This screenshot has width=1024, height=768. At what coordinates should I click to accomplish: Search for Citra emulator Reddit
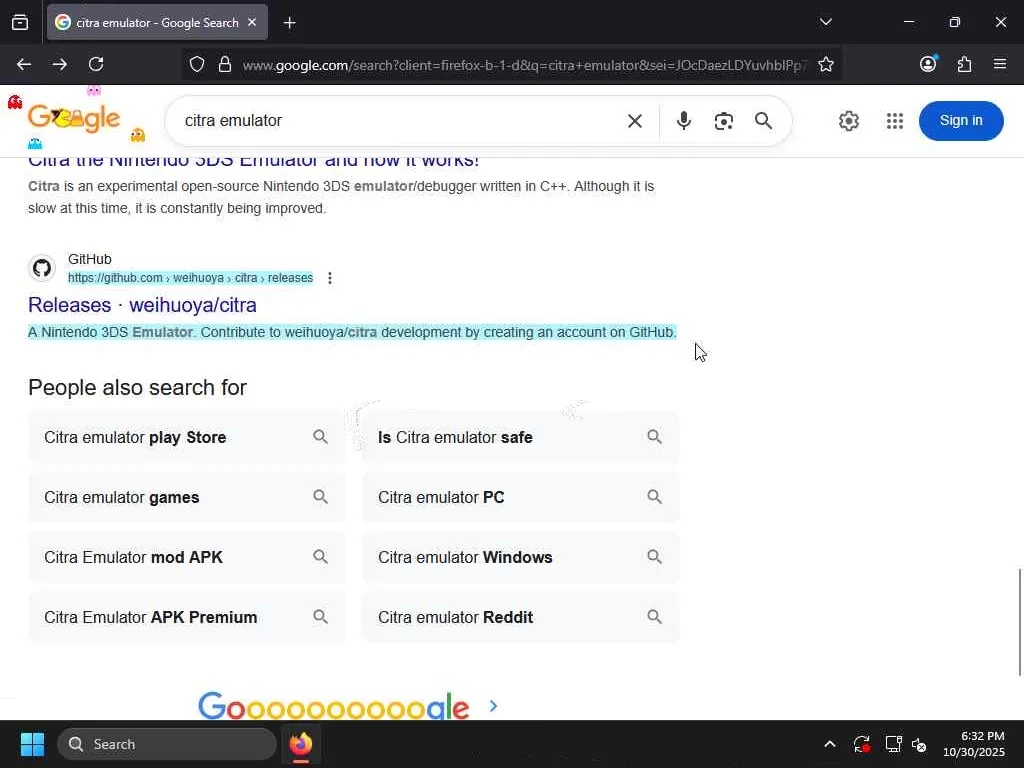520,617
